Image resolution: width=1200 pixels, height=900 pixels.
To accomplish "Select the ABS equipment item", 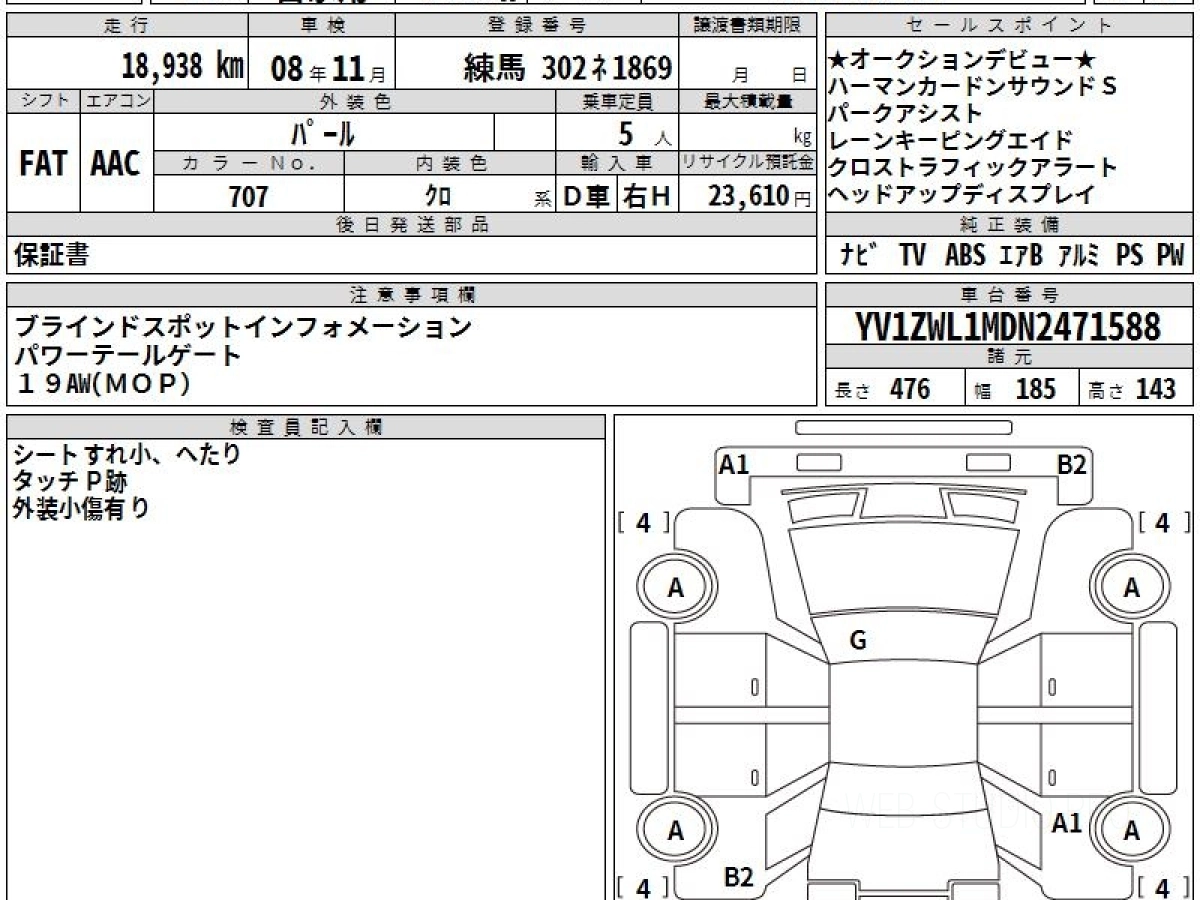I will pyautogui.click(x=964, y=256).
